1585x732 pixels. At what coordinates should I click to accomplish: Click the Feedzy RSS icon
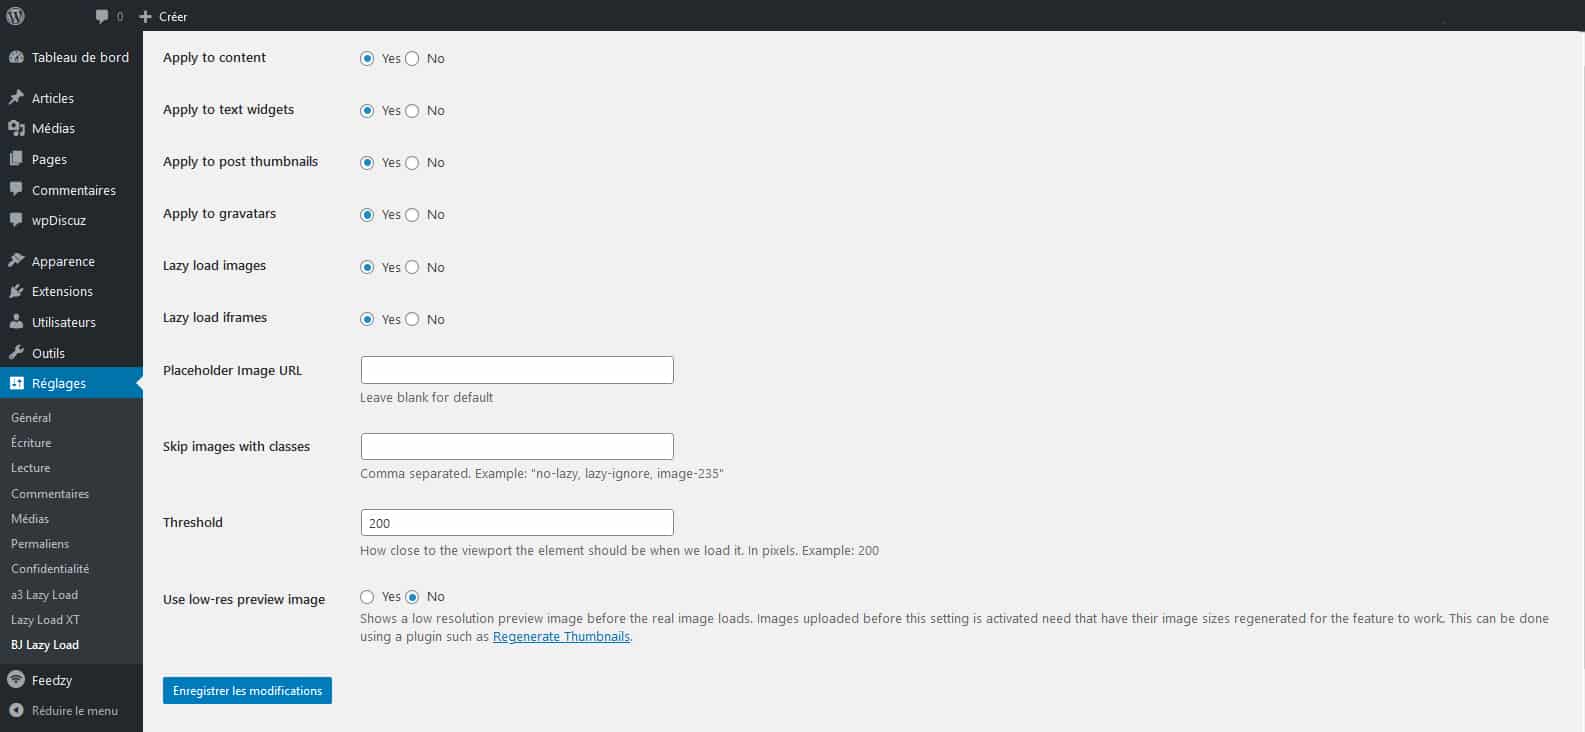pos(16,680)
